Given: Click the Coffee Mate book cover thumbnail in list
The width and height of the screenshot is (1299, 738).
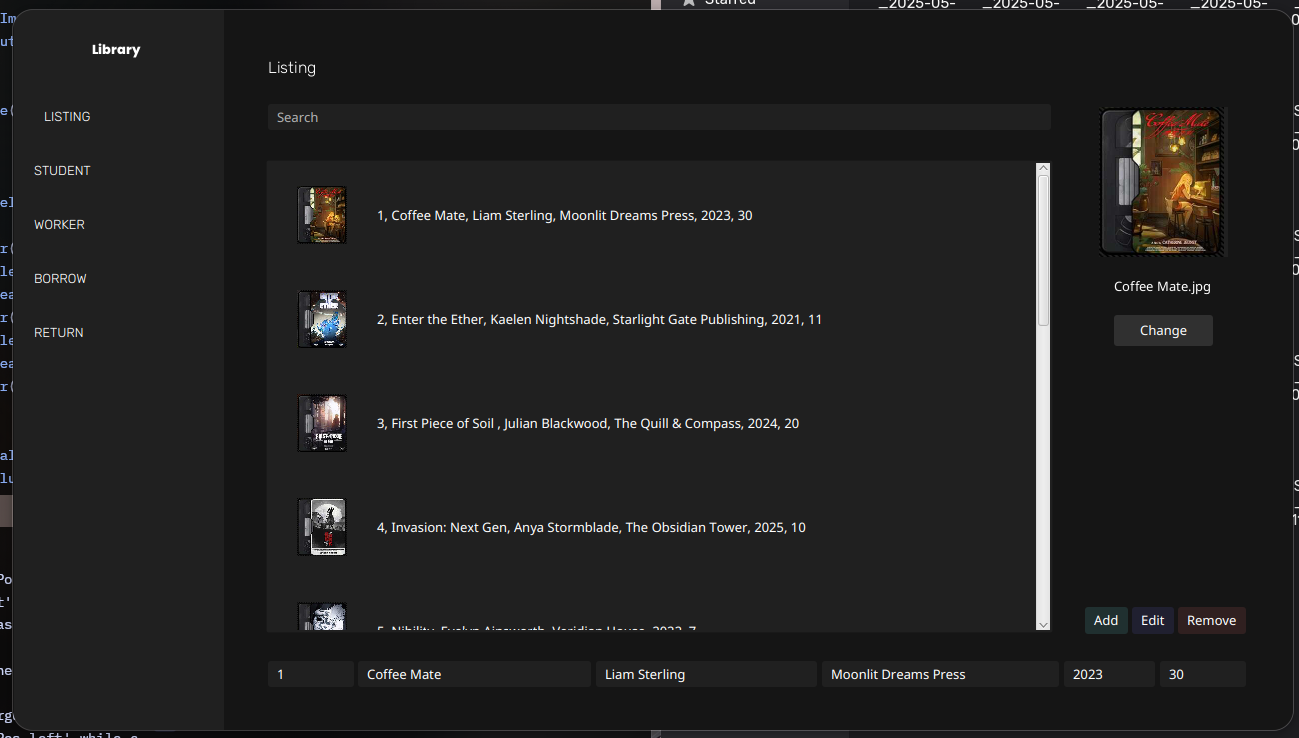Looking at the screenshot, I should click(x=322, y=215).
